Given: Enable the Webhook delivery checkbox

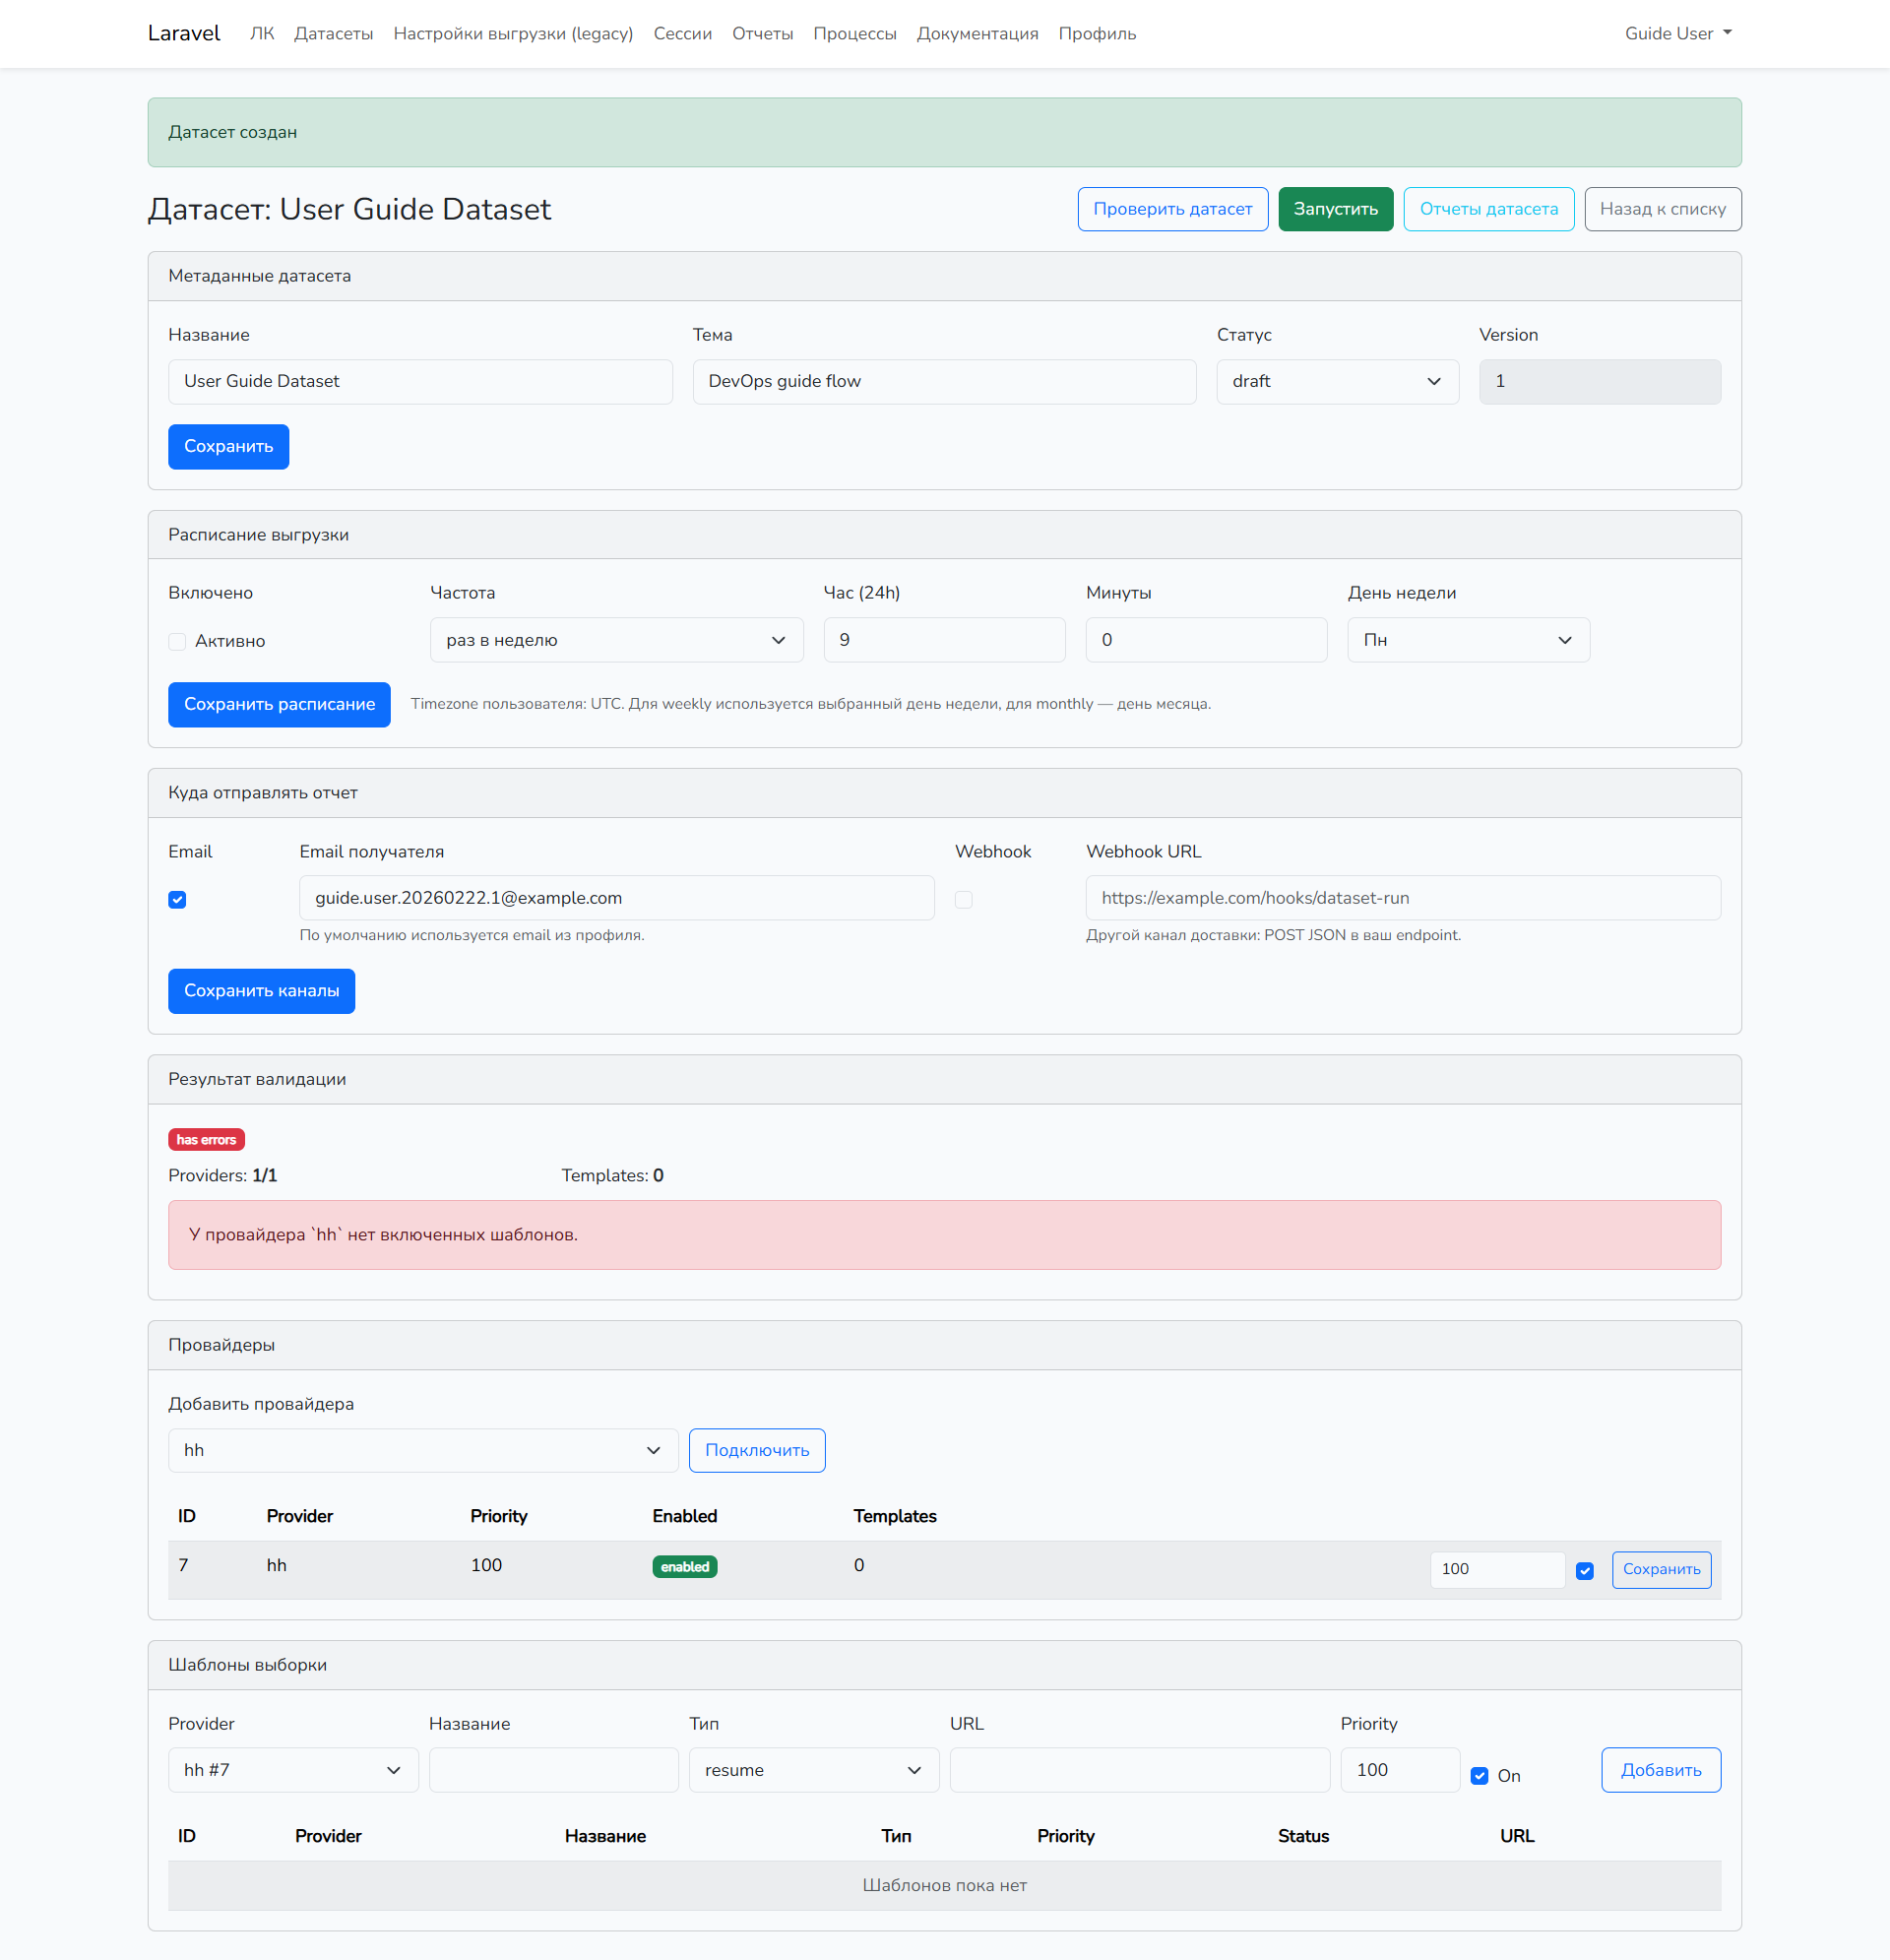Looking at the screenshot, I should coord(963,899).
